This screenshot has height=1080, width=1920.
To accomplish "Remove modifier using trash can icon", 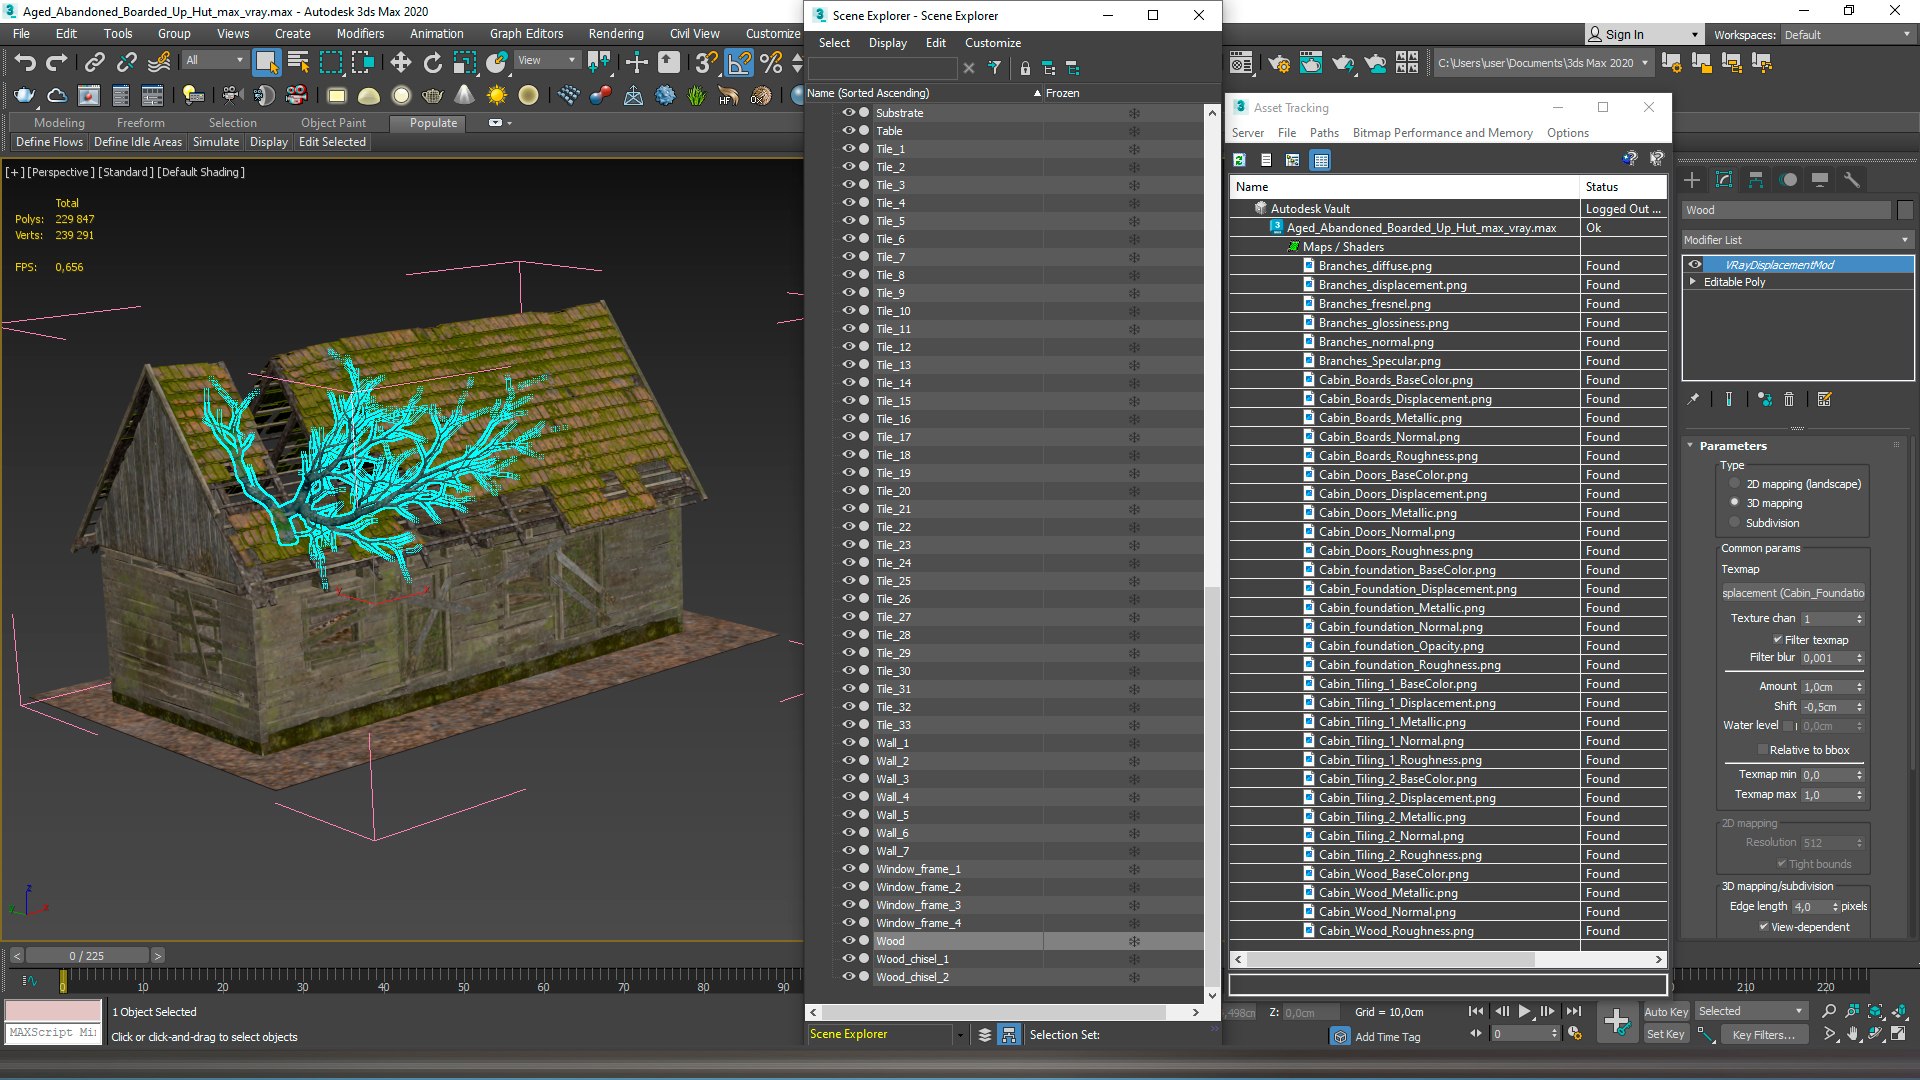I will (1789, 399).
